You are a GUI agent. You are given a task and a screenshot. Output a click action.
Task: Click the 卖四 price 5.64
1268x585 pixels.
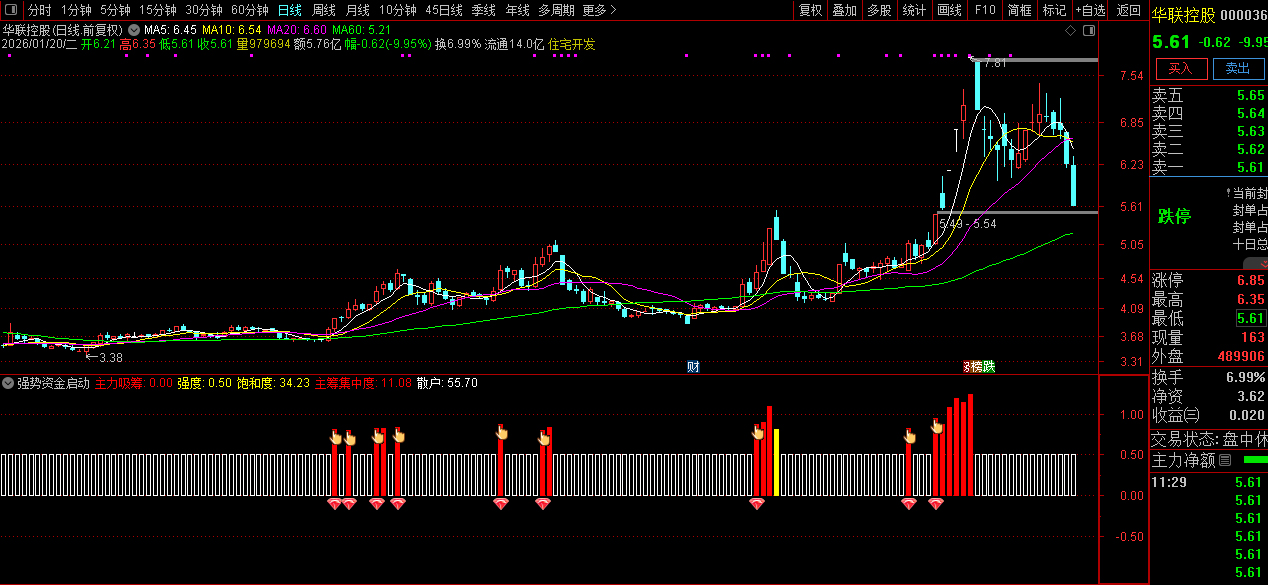click(1250, 113)
